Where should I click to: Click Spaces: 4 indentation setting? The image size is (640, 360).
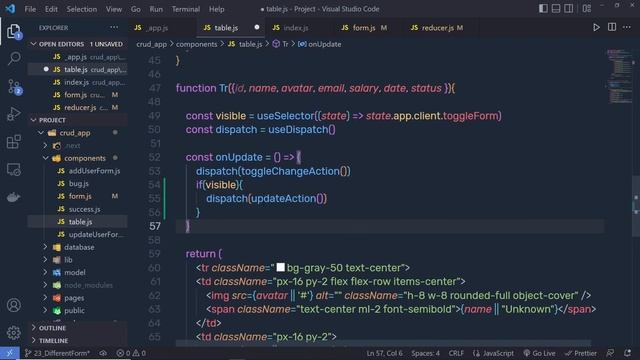426,353
